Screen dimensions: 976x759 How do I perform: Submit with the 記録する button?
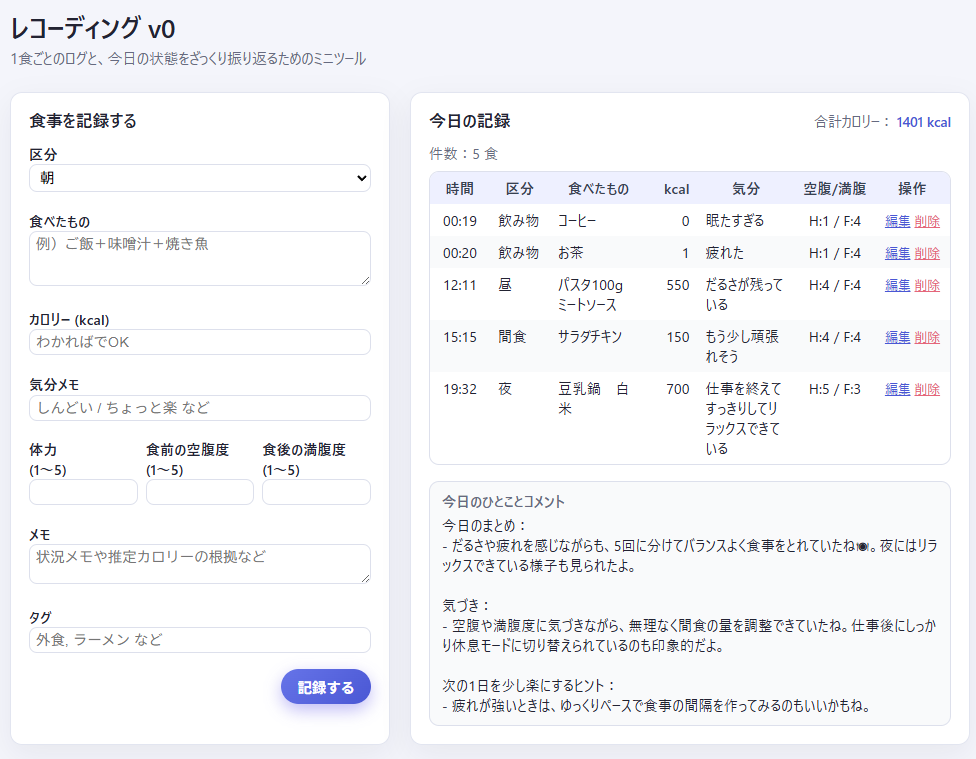pyautogui.click(x=326, y=687)
